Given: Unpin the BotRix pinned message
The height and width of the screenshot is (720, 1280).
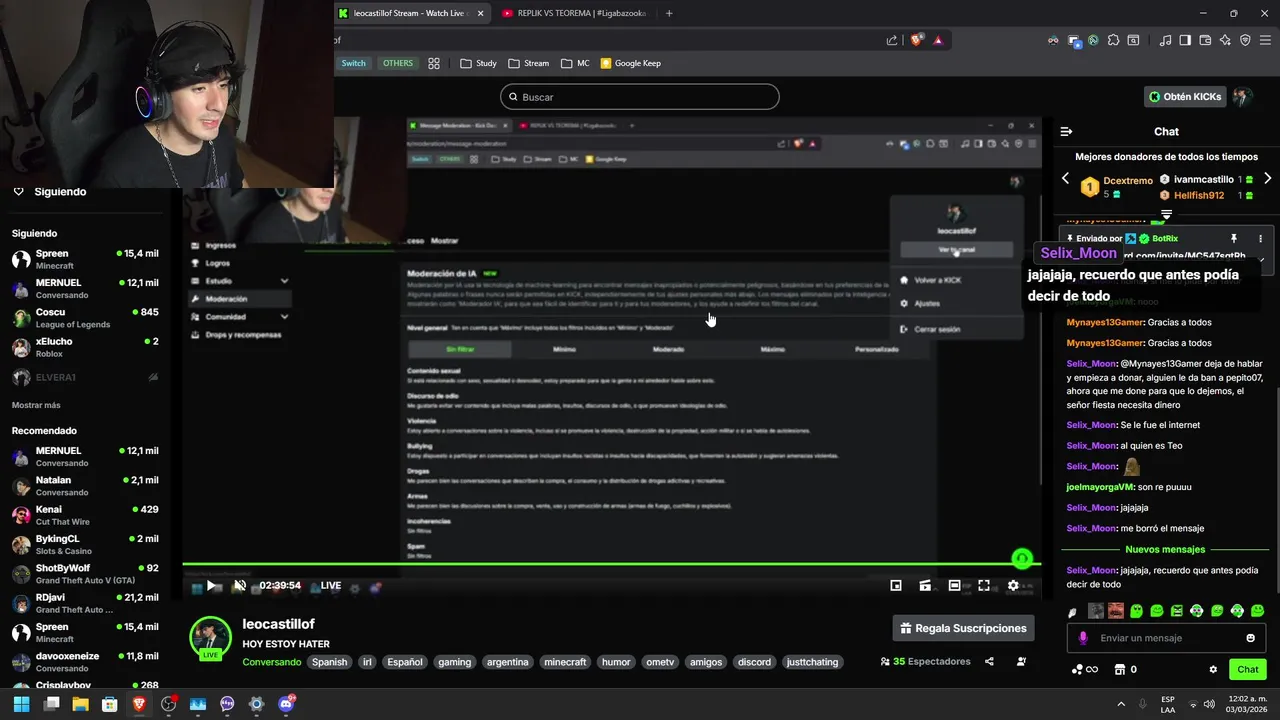Looking at the screenshot, I should point(1233,239).
